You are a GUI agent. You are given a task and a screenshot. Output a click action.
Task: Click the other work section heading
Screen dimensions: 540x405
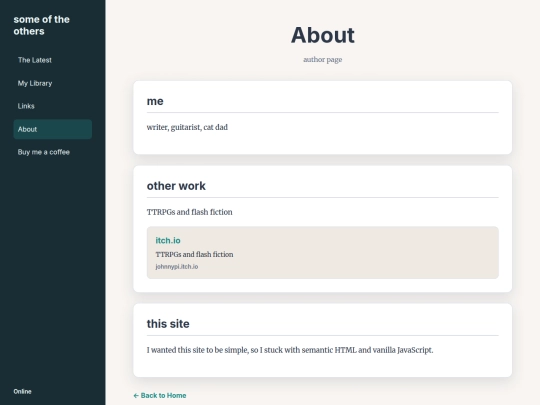[176, 186]
